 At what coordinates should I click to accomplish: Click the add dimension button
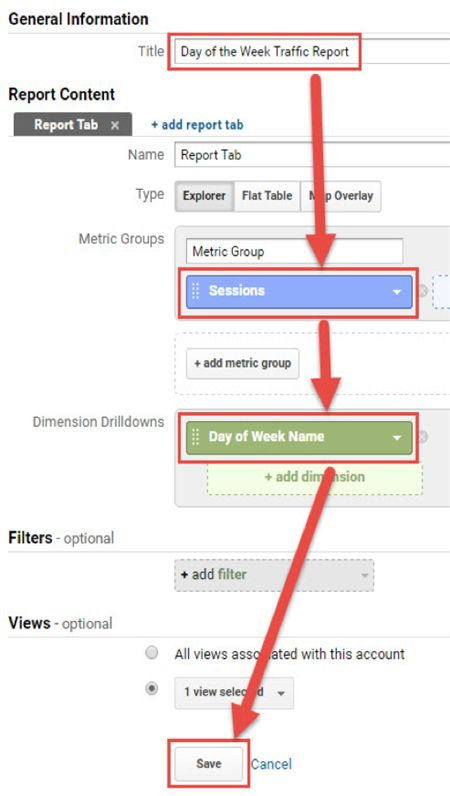(315, 478)
